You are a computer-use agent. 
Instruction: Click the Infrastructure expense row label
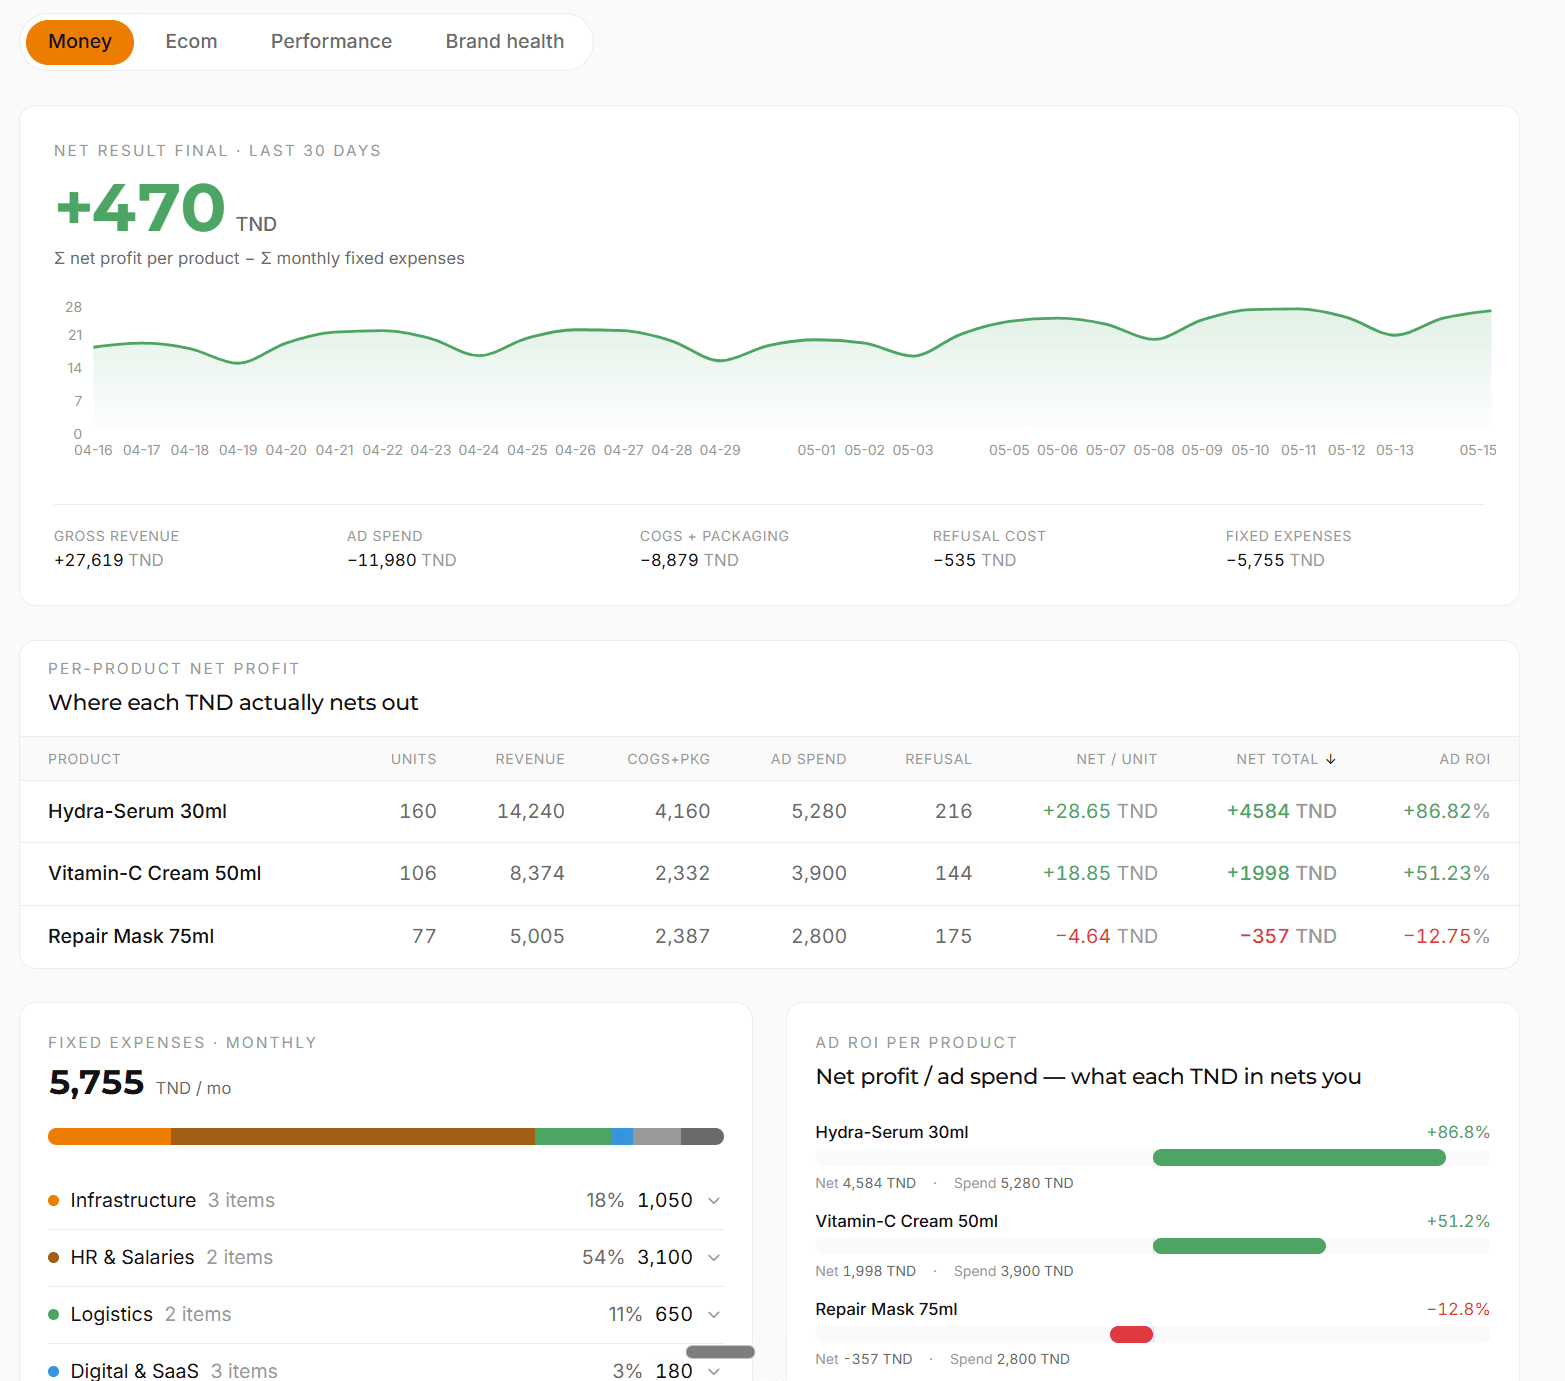[x=133, y=1200]
